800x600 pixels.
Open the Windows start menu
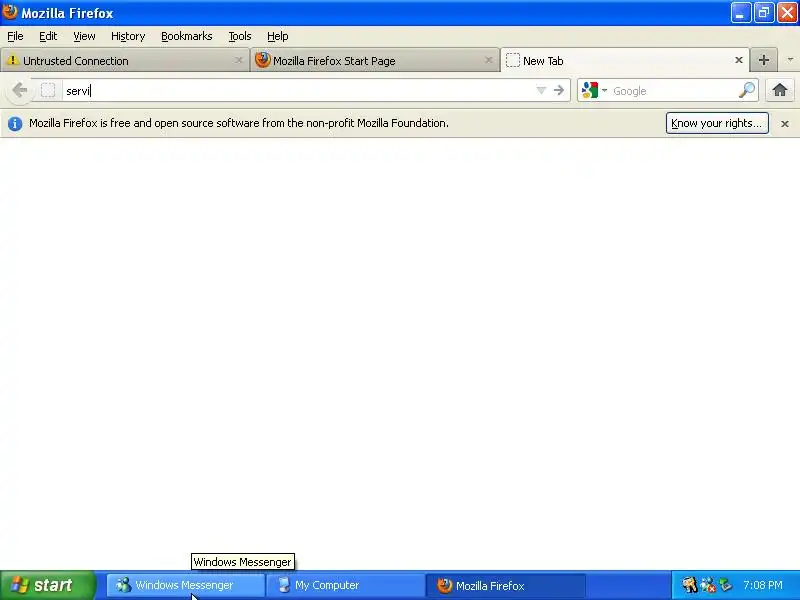pos(47,585)
